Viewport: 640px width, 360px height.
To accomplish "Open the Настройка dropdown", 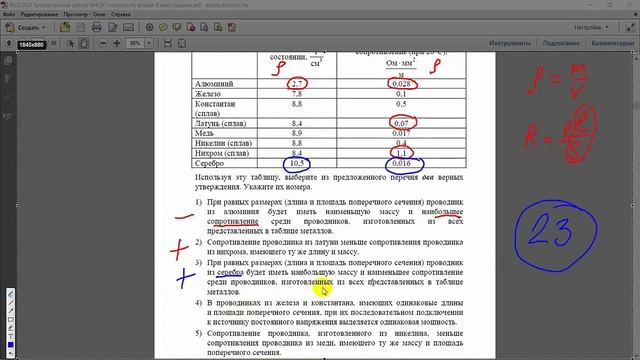I will click(x=591, y=27).
